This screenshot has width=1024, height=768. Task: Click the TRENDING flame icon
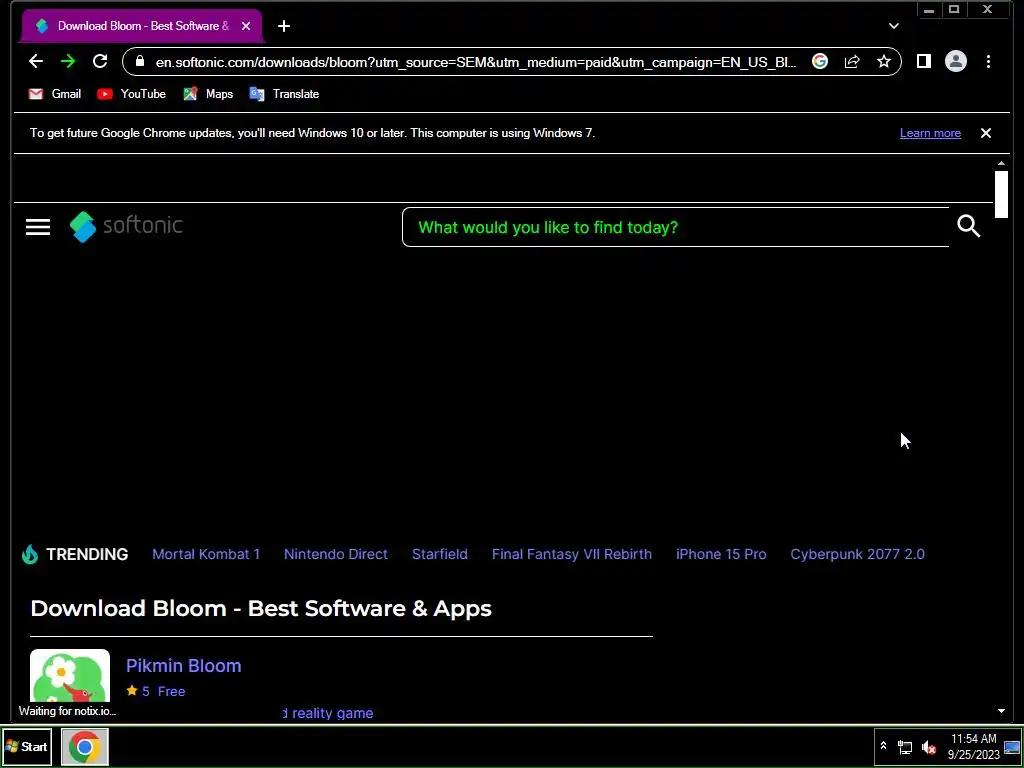pos(30,554)
